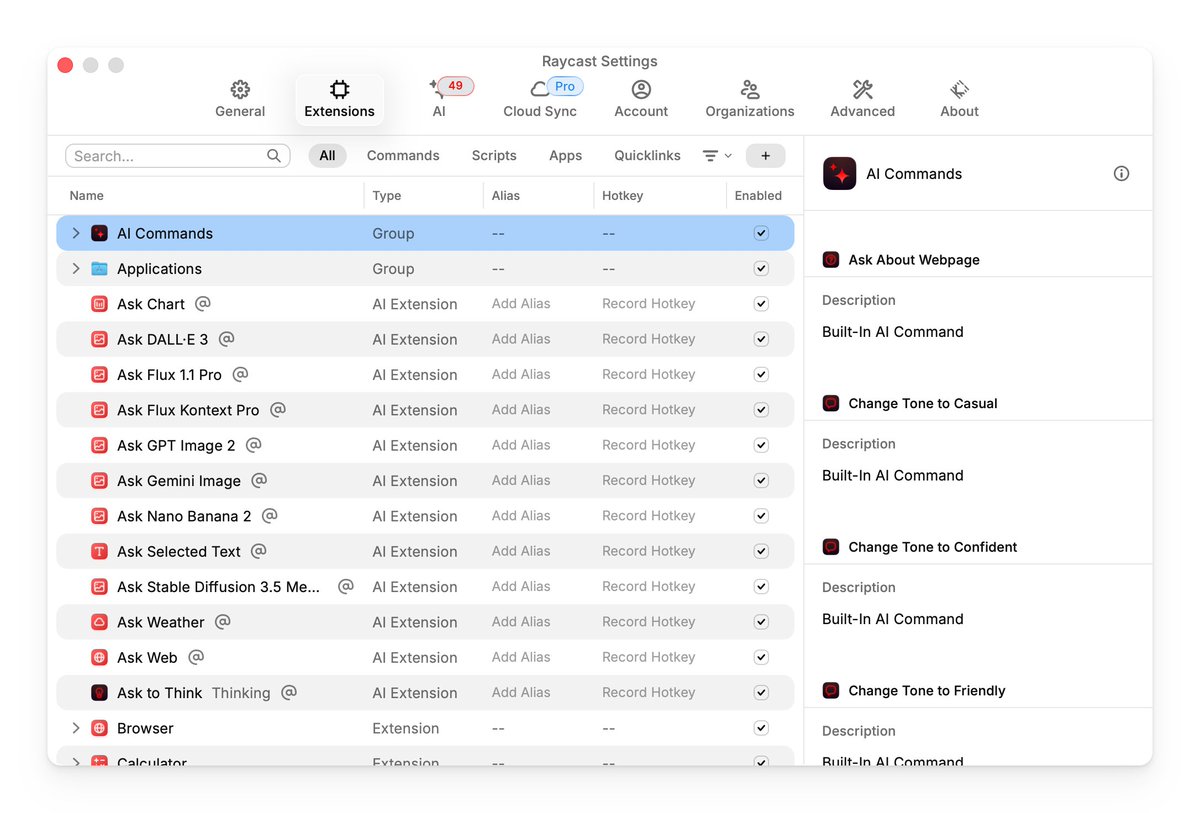Disable the Ask Chart extension checkbox
Viewport: 1200px width, 813px height.
coord(761,304)
